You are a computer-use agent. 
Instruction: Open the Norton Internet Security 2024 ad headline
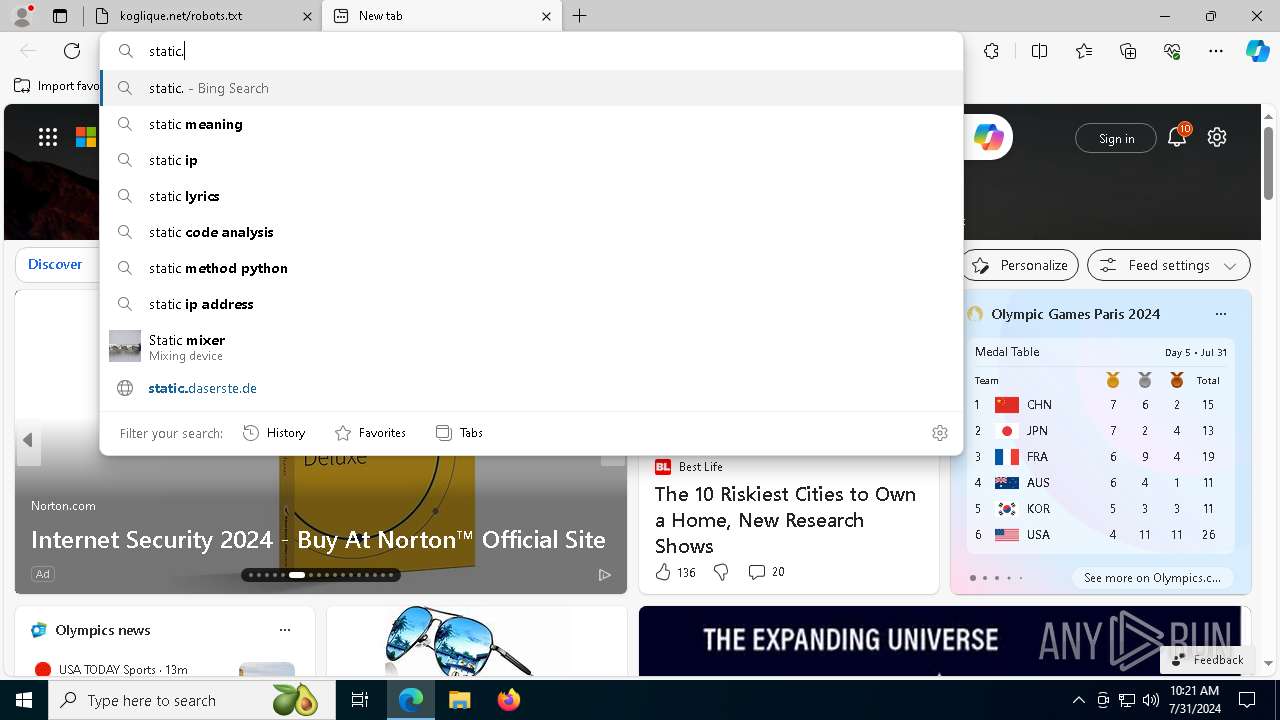pyautogui.click(x=318, y=540)
